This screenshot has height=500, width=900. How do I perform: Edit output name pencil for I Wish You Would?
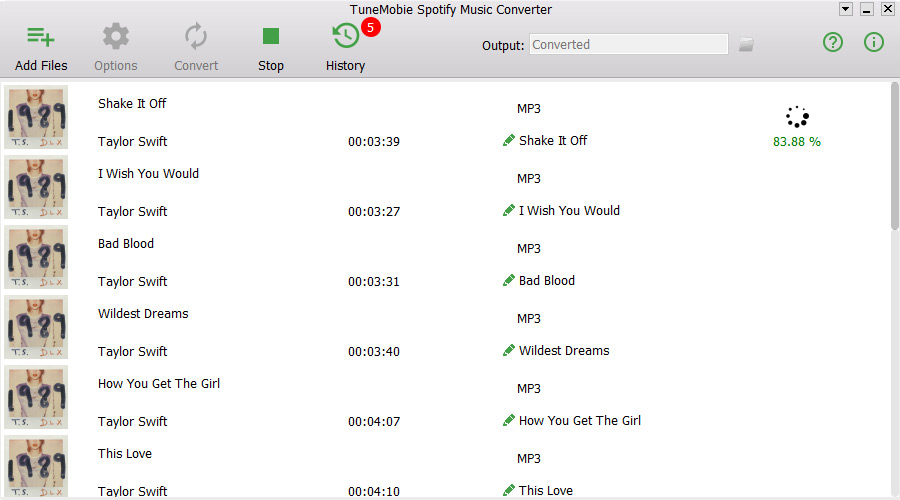(x=509, y=210)
